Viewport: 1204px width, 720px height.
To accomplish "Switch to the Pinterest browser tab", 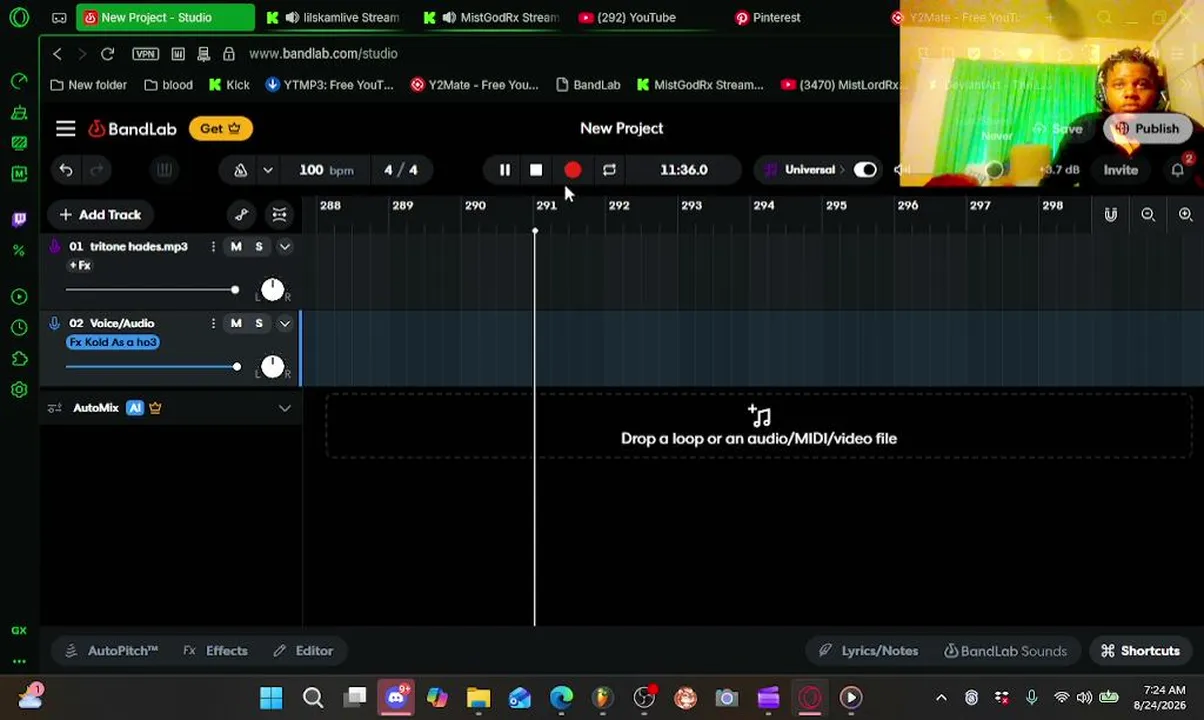I will point(767,17).
